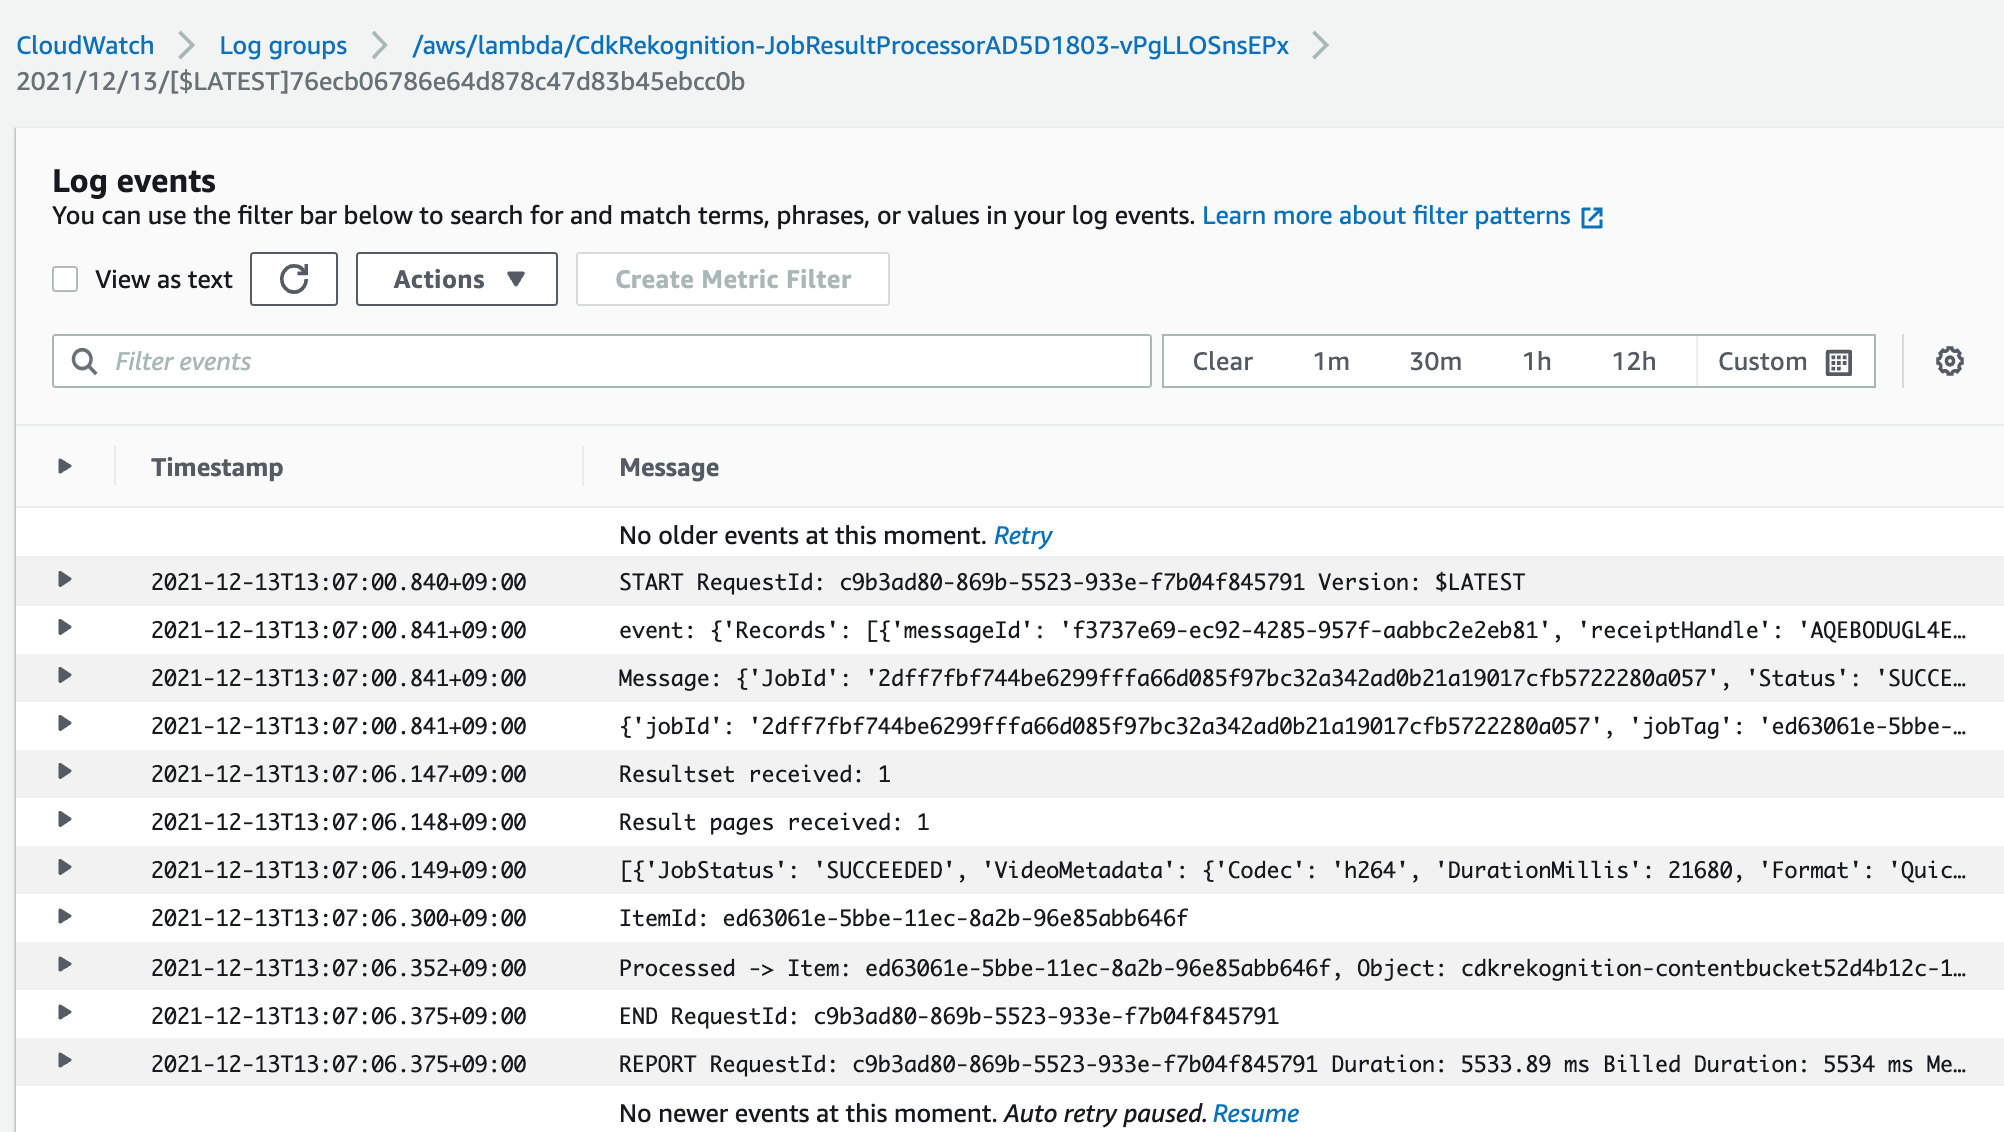Expand the Message JobId log row
Viewport: 2004px width, 1132px height.
tap(65, 676)
